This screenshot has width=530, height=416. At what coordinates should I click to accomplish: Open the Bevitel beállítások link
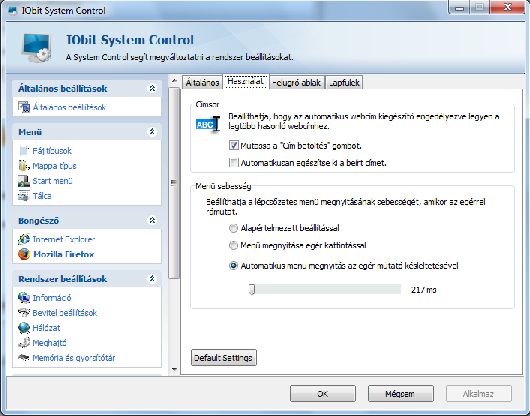coord(65,313)
